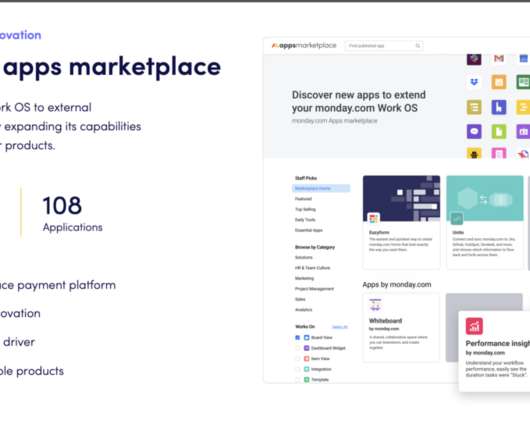Enable the Dashboard Widget checkbox

[297, 348]
